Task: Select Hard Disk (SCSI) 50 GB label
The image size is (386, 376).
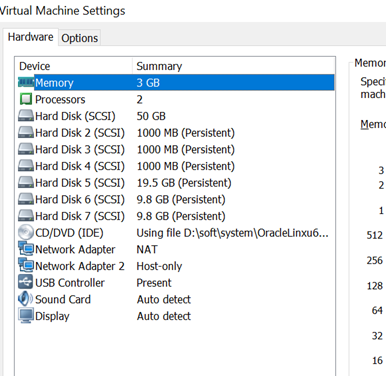Action: click(x=75, y=116)
